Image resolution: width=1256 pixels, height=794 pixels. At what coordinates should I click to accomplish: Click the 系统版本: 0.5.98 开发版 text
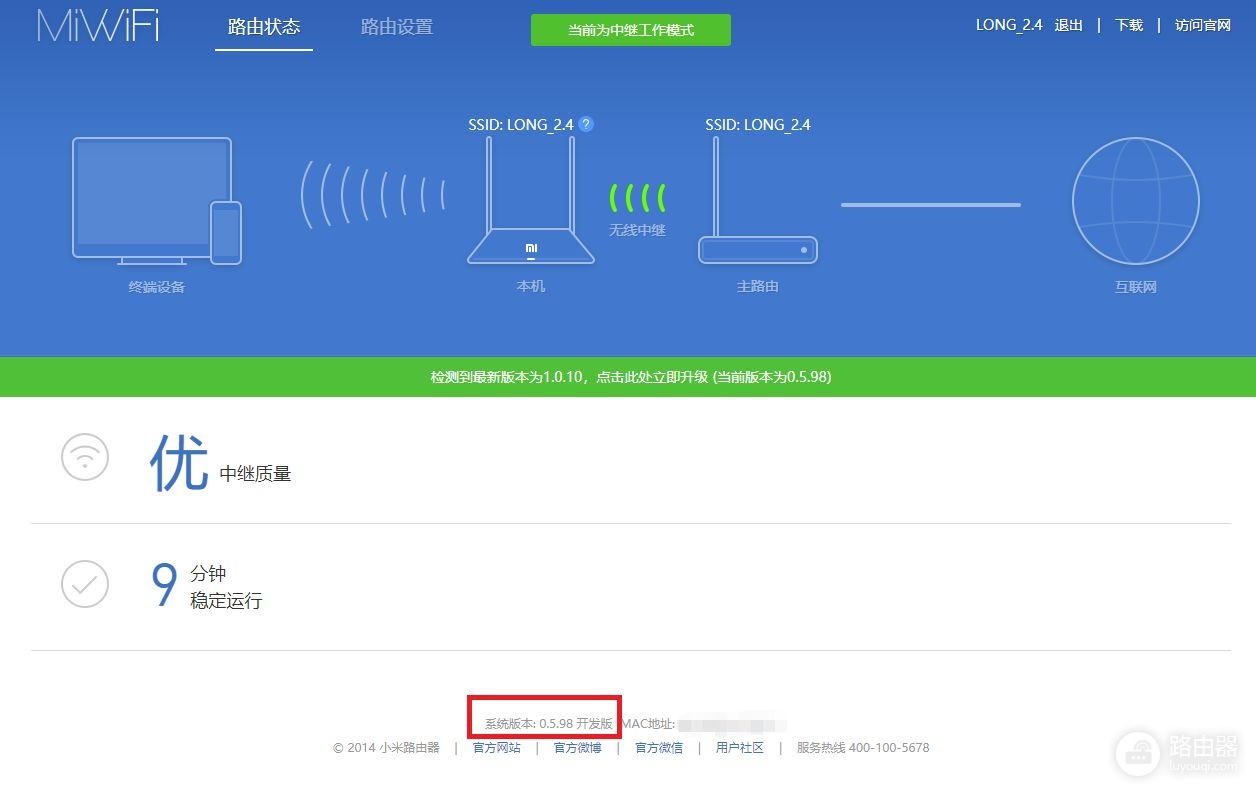(549, 723)
